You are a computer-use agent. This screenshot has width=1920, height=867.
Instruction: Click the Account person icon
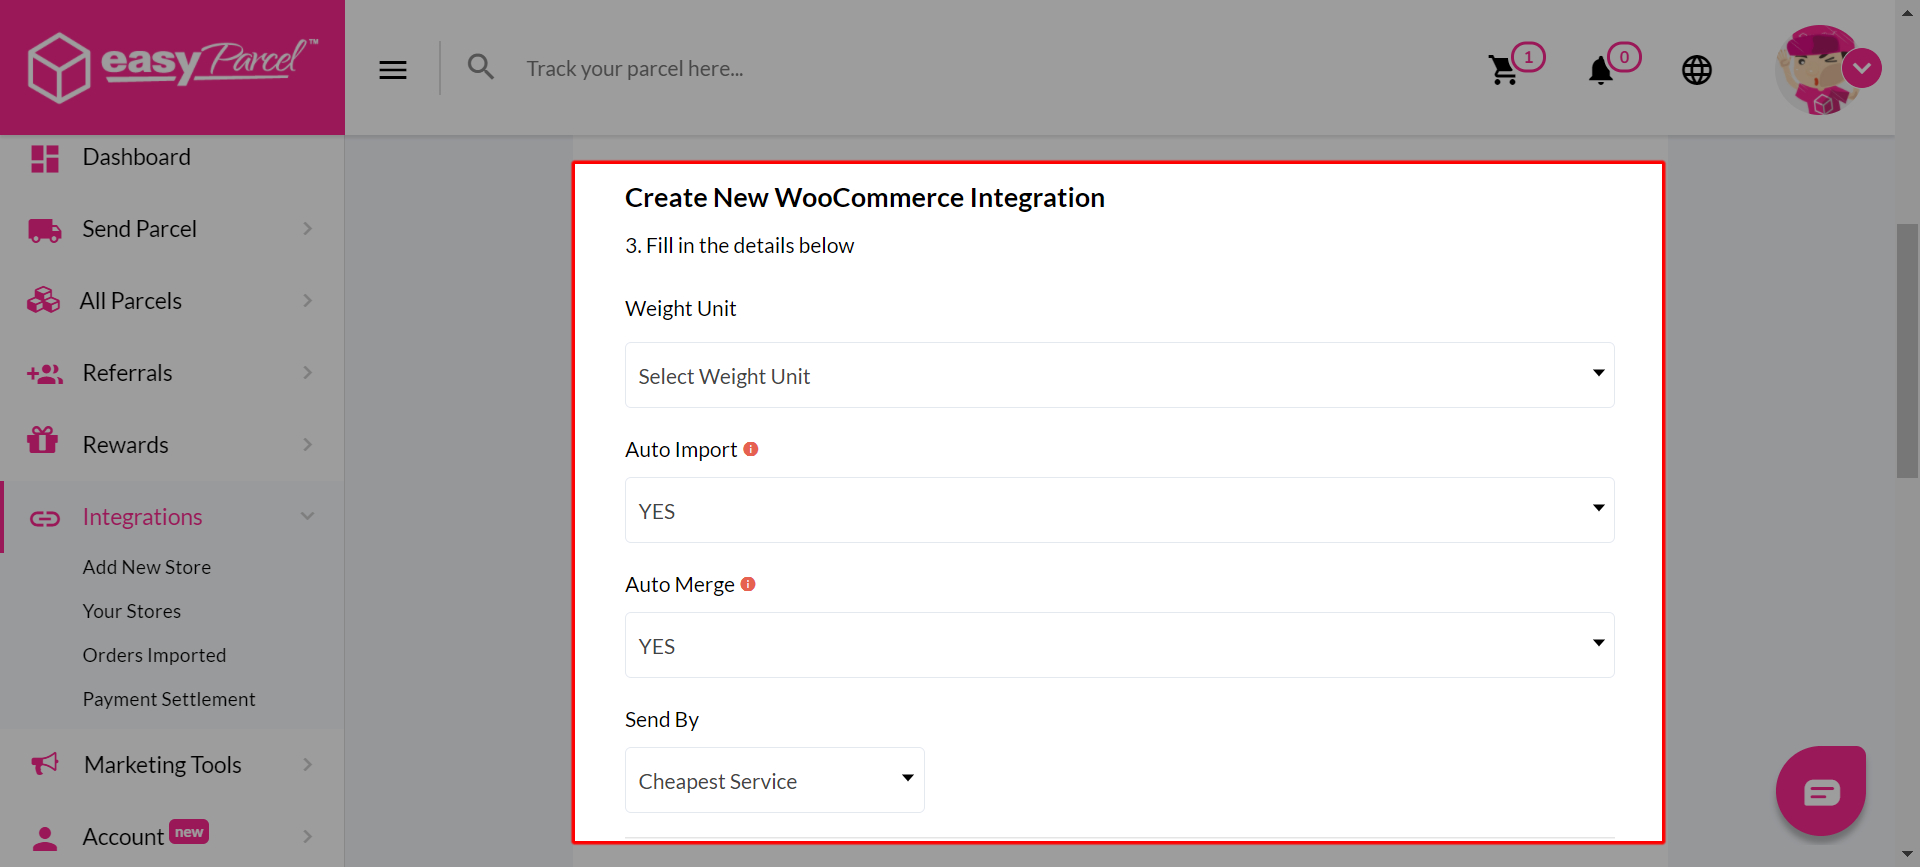pos(45,838)
